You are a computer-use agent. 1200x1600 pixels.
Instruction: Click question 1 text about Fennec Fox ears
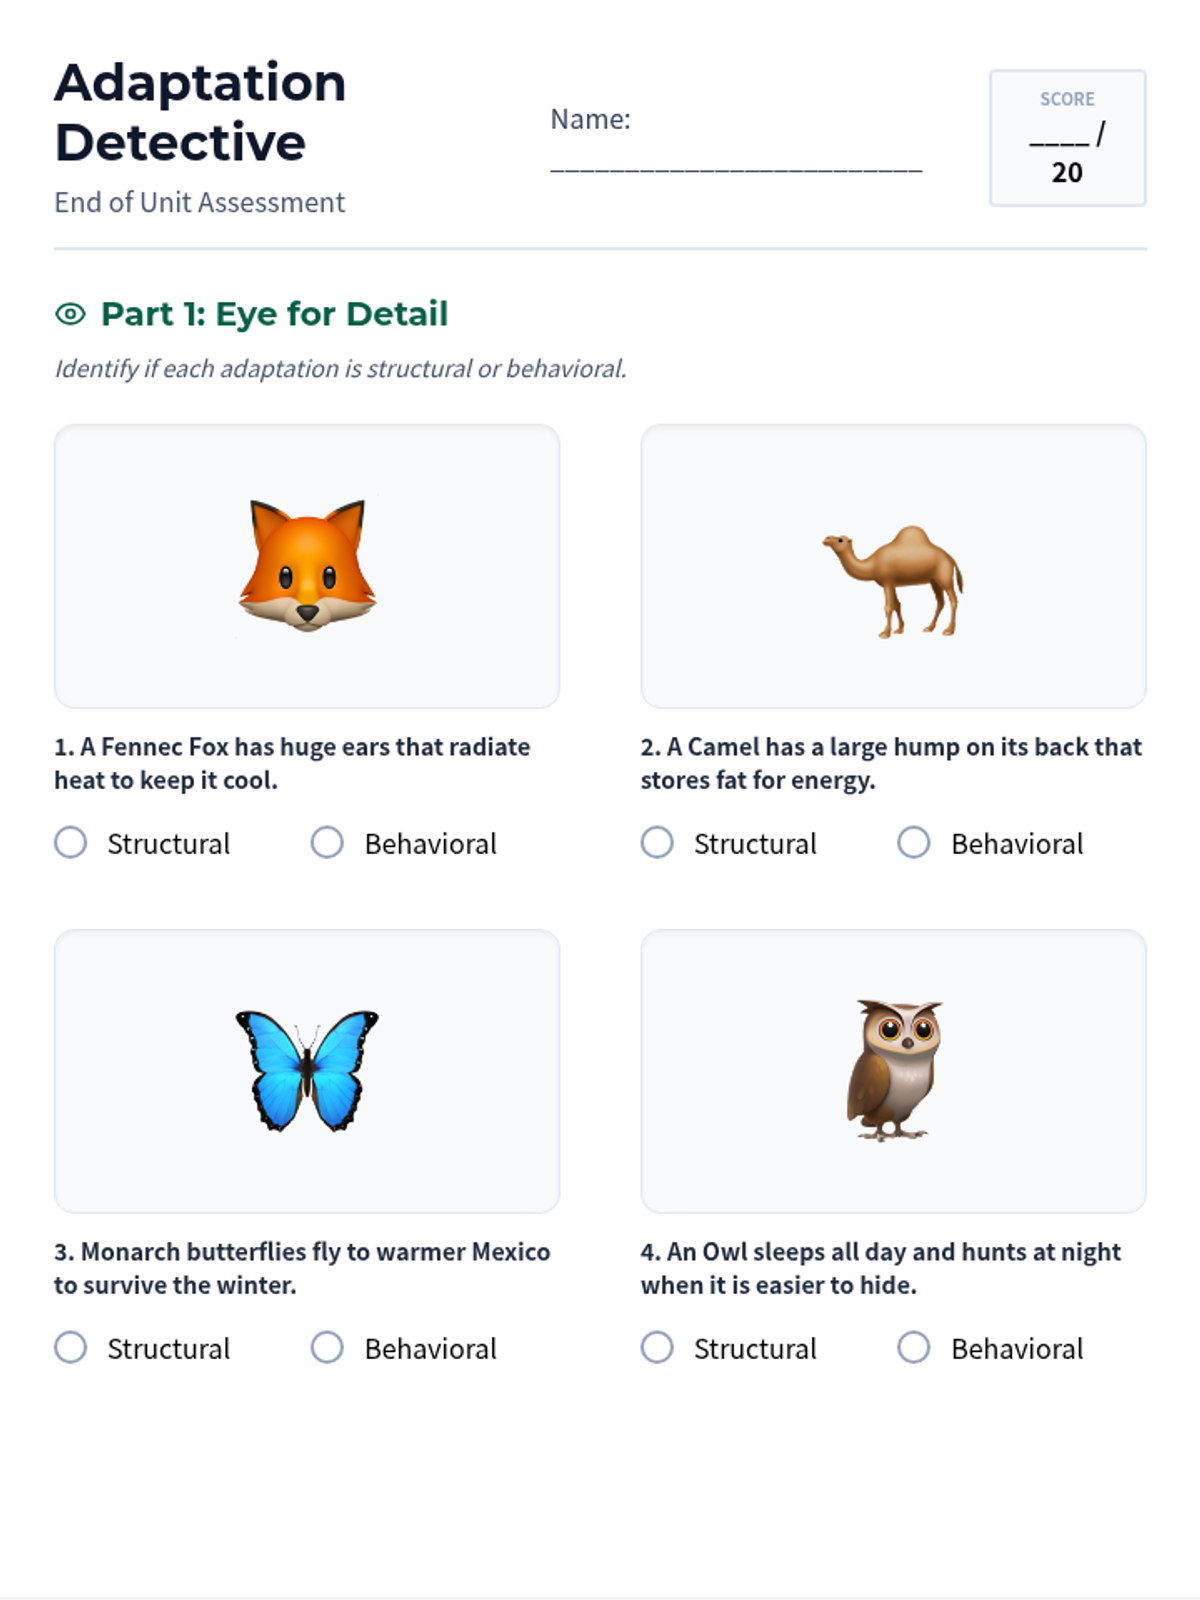pos(292,763)
